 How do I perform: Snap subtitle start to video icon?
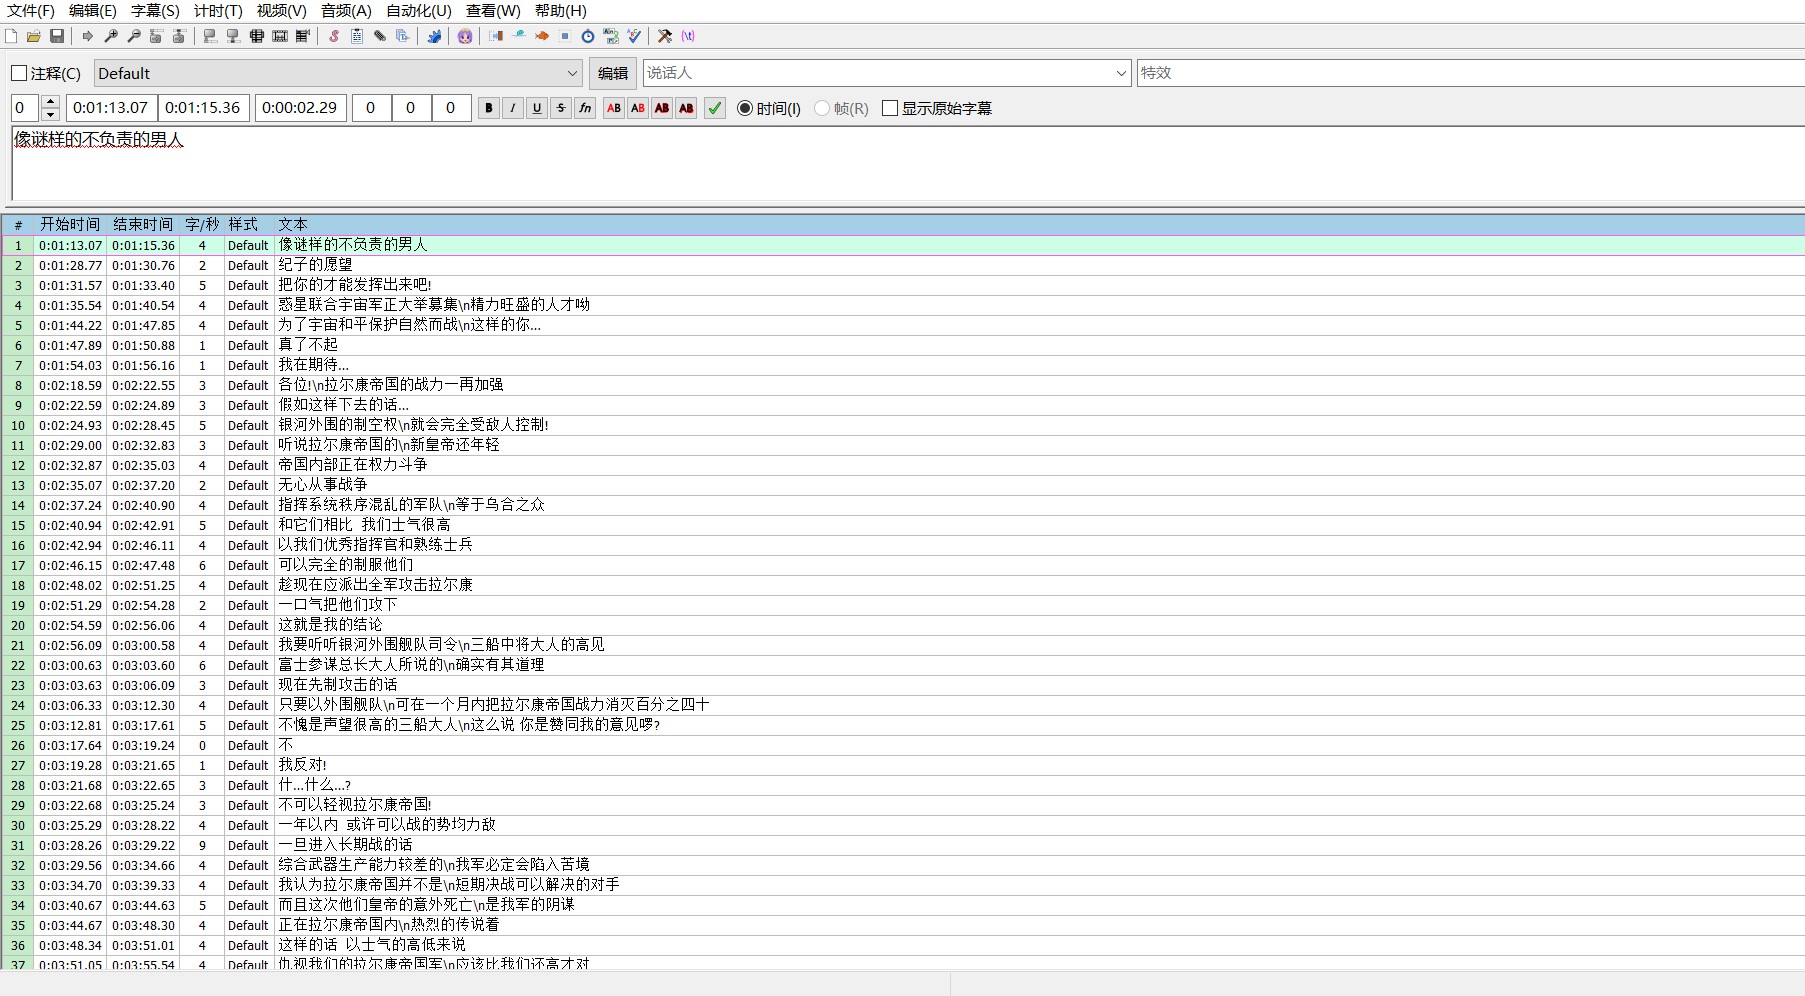[210, 36]
